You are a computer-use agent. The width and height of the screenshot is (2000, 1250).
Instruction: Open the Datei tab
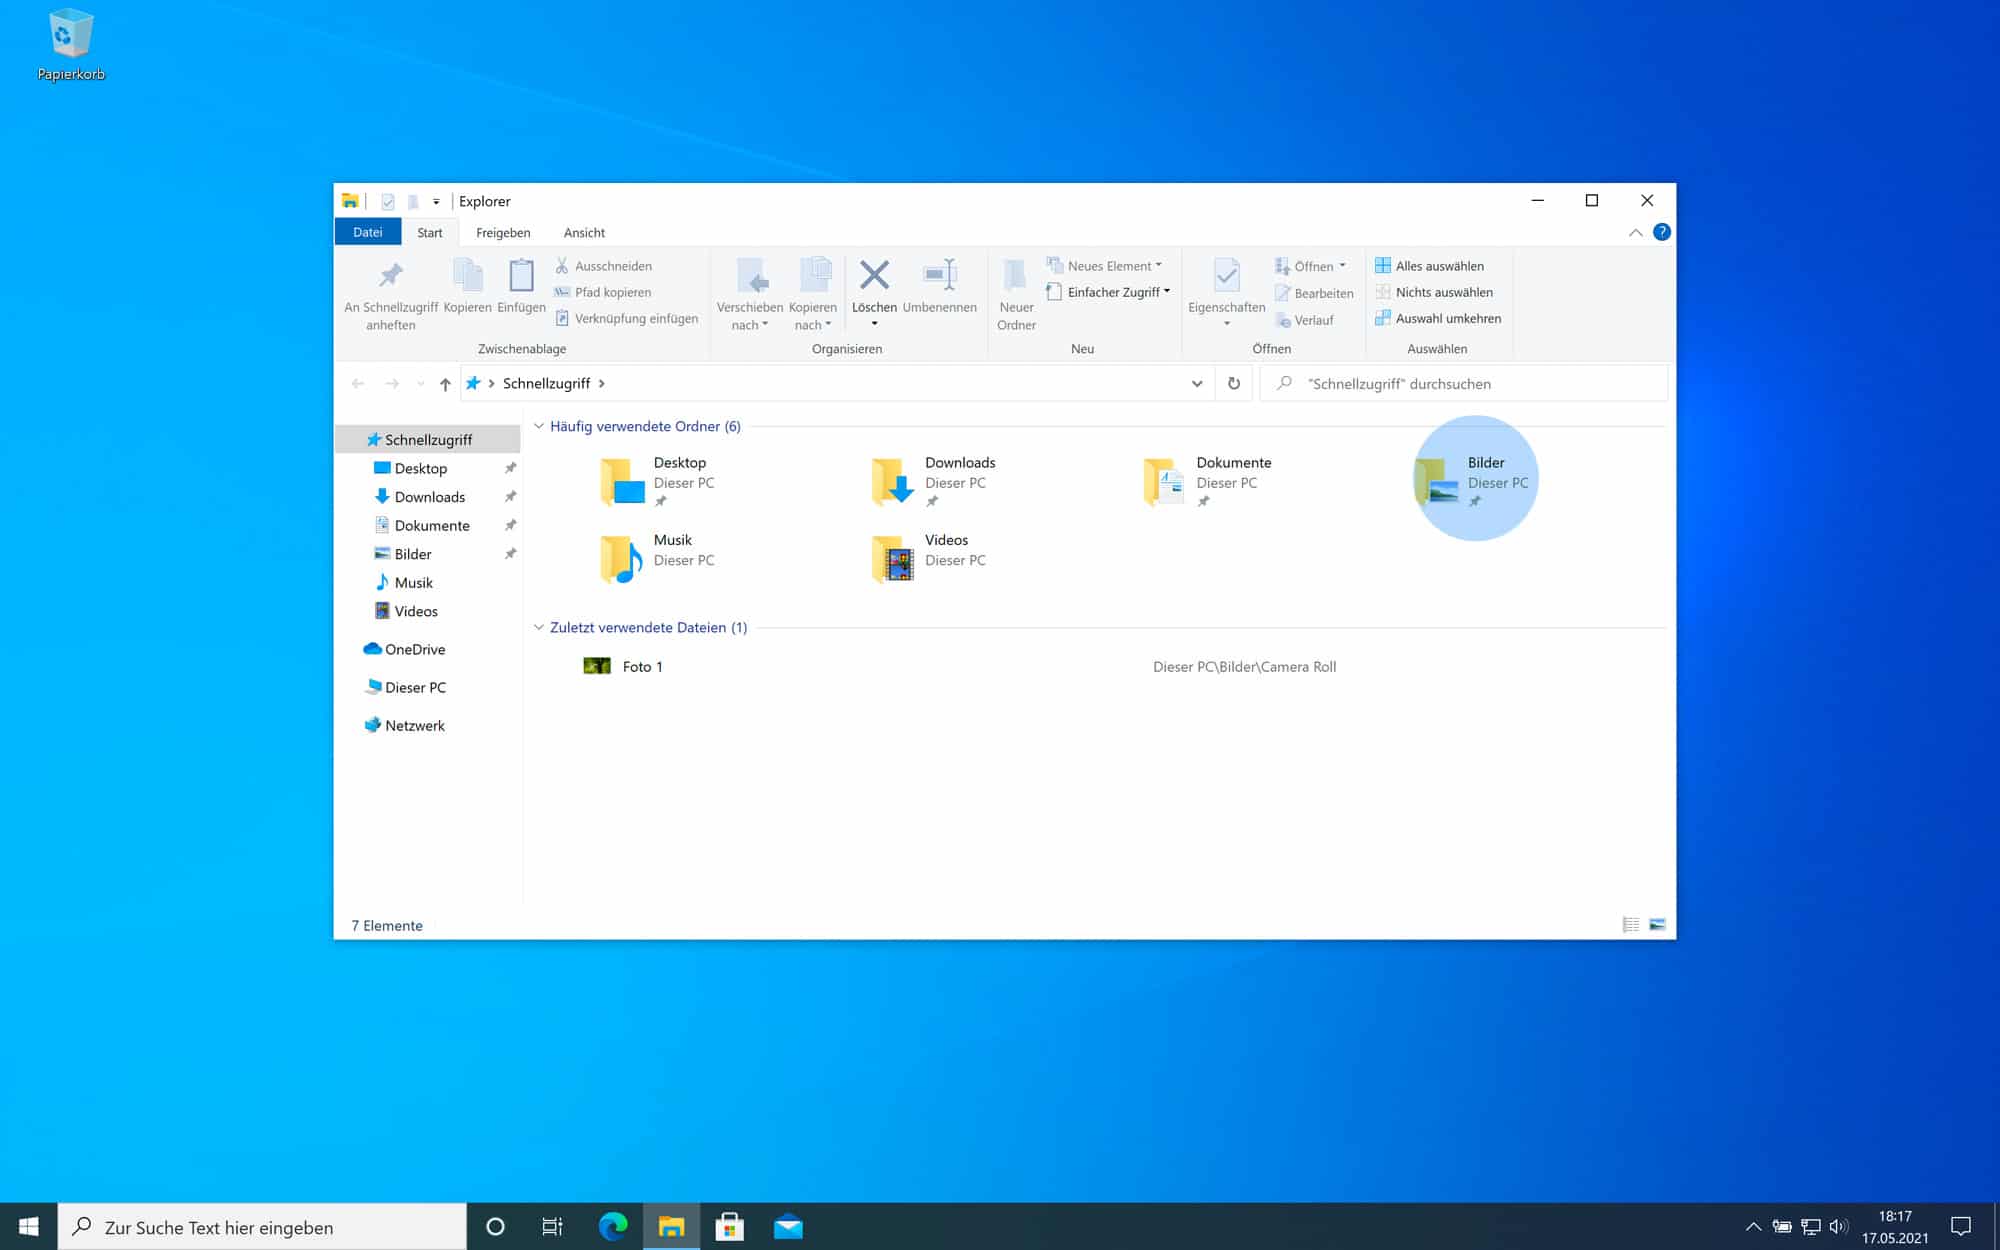tap(368, 232)
